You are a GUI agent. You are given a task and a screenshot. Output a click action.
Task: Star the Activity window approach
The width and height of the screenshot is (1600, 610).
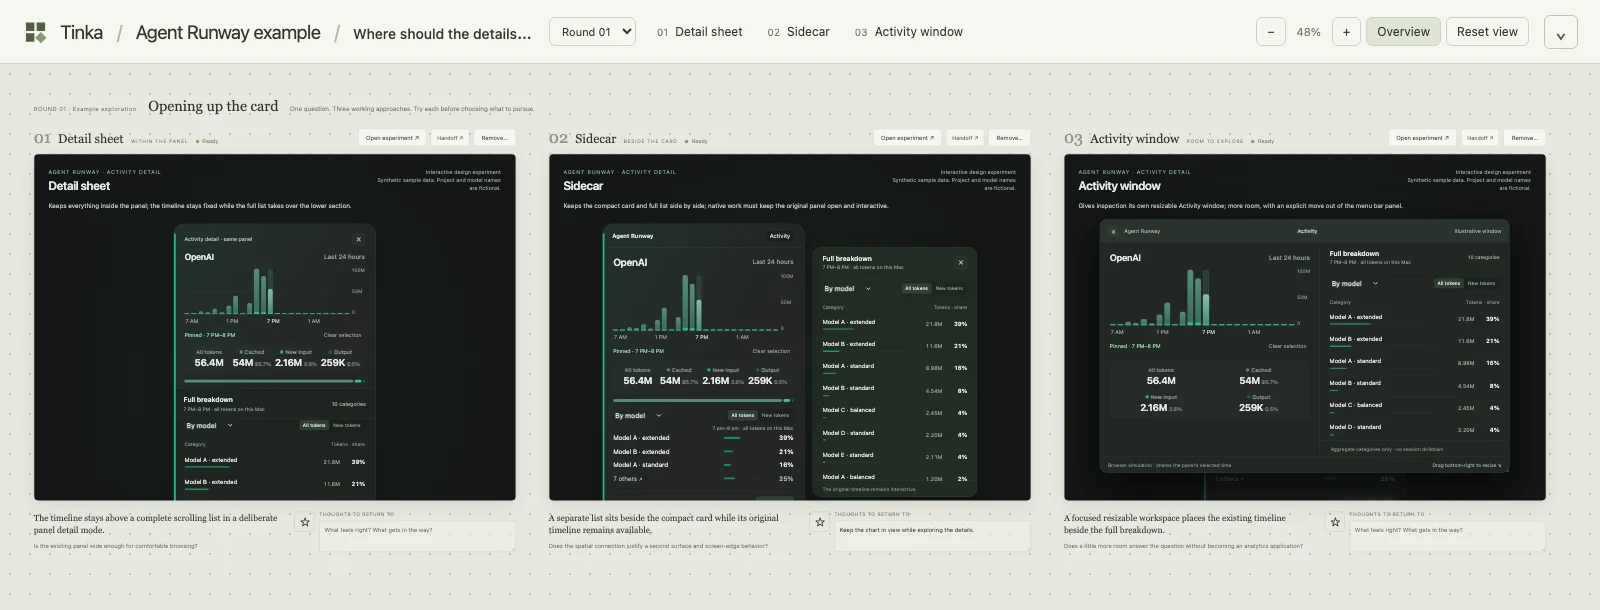tap(1335, 522)
